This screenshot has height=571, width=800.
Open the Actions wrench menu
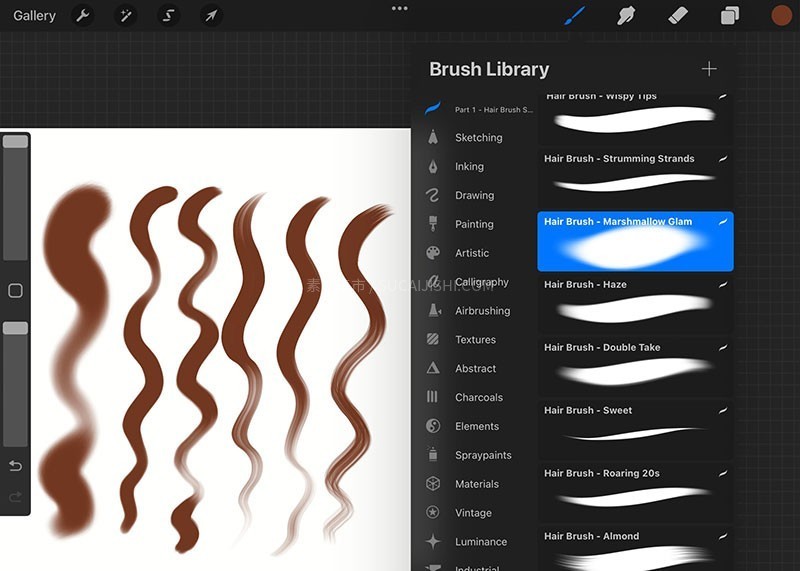[x=83, y=16]
